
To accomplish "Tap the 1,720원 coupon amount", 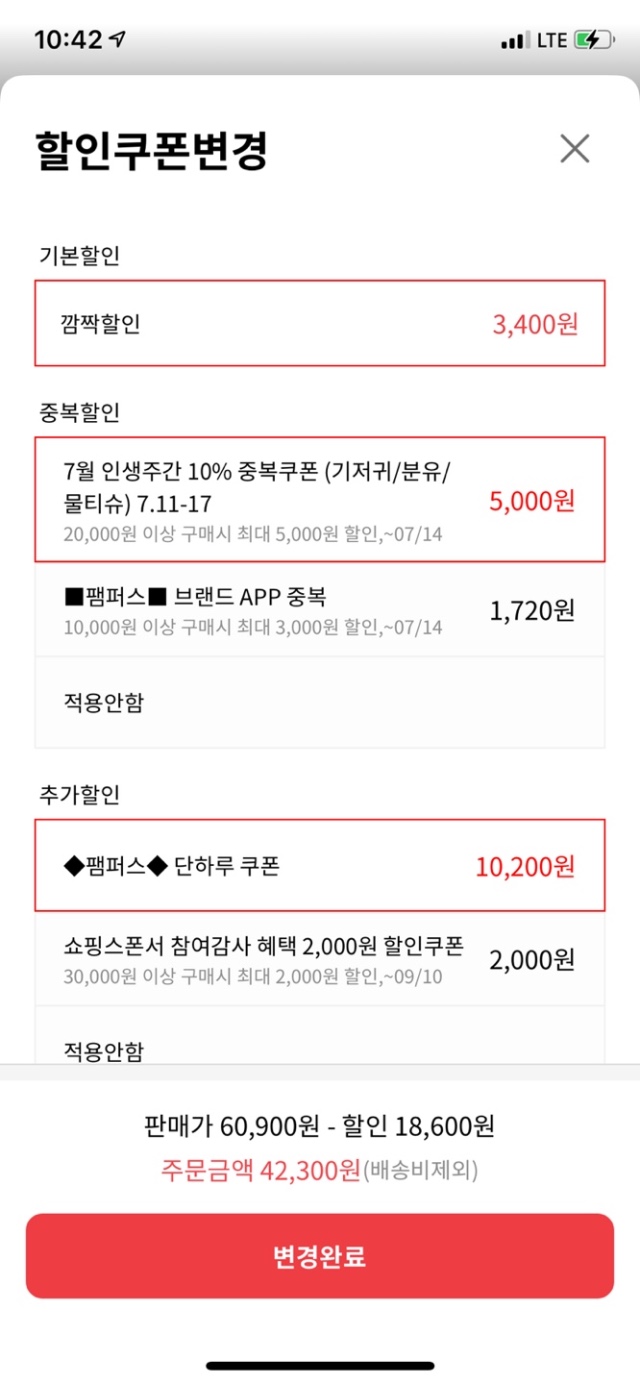I will point(532,610).
